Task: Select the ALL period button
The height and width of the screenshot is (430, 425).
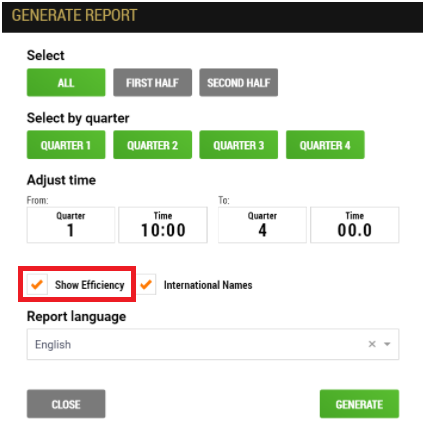Action: 66,82
